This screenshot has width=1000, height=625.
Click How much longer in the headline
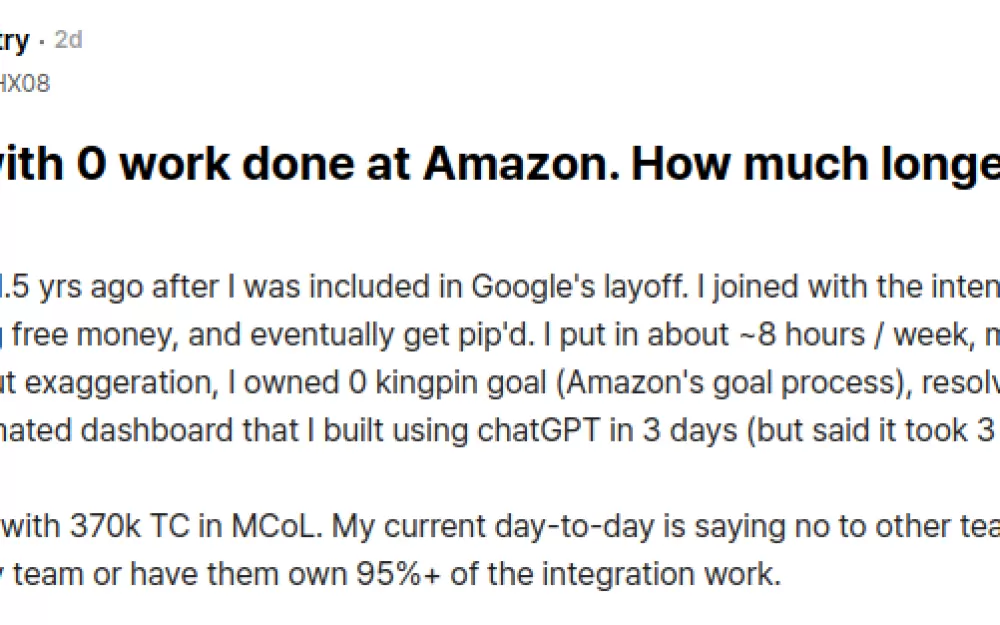tap(816, 165)
